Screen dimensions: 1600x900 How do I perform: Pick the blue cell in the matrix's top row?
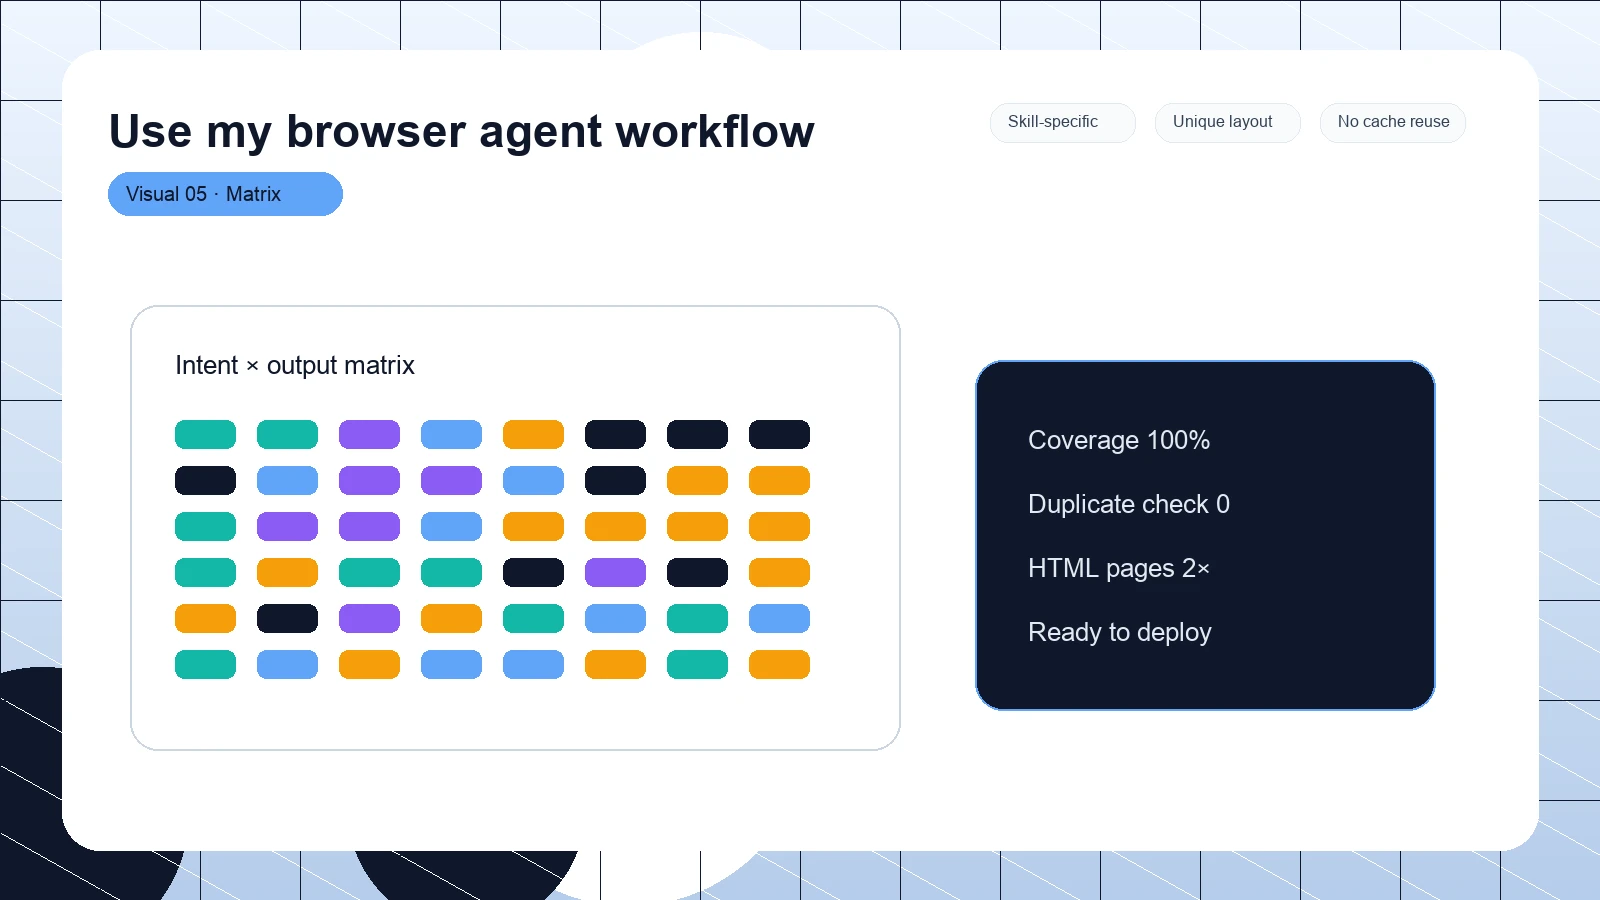pyautogui.click(x=451, y=435)
